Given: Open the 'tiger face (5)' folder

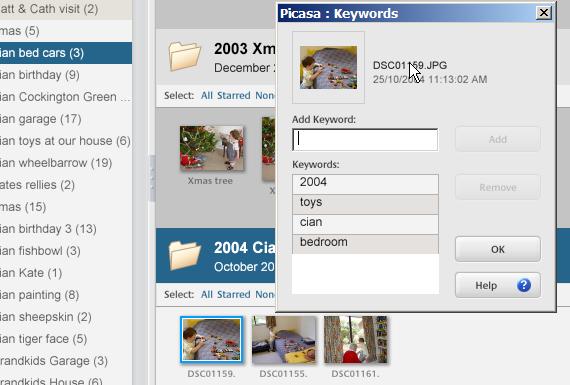Looking at the screenshot, I should tap(66, 339).
